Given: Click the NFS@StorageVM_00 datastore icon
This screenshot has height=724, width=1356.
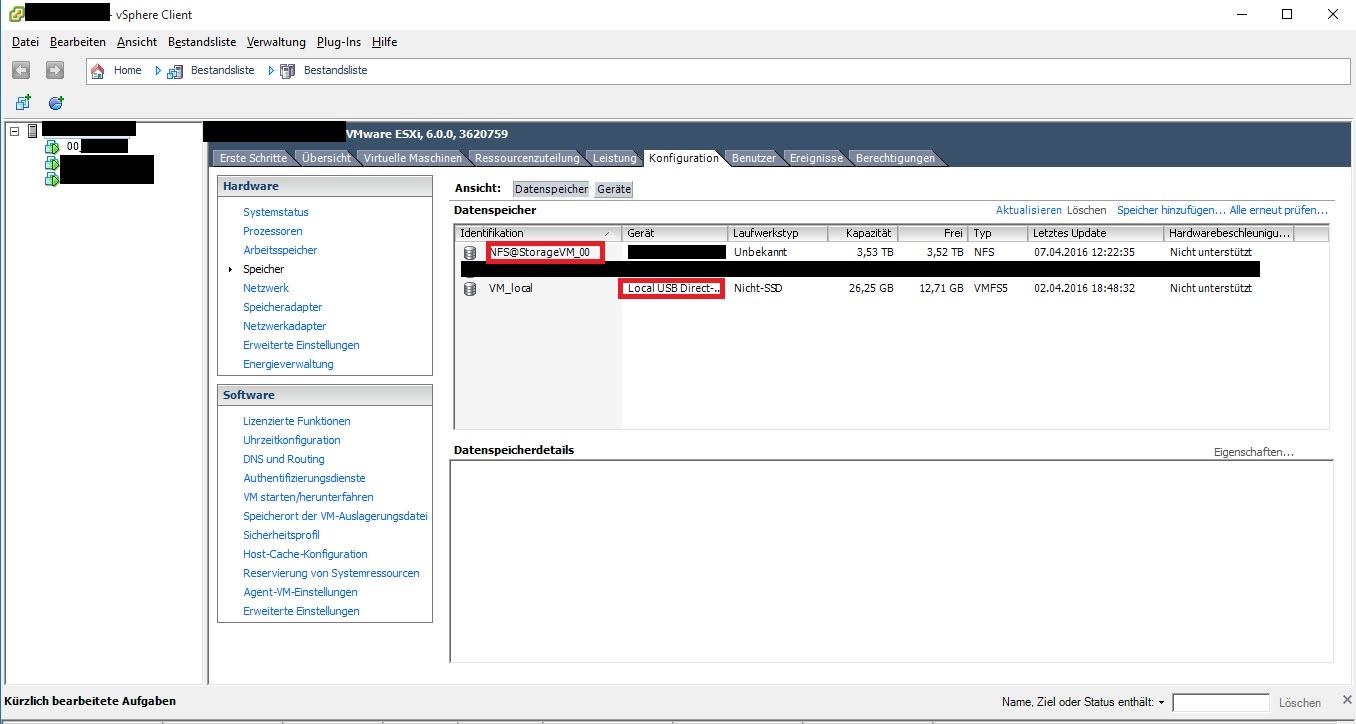Looking at the screenshot, I should (470, 253).
